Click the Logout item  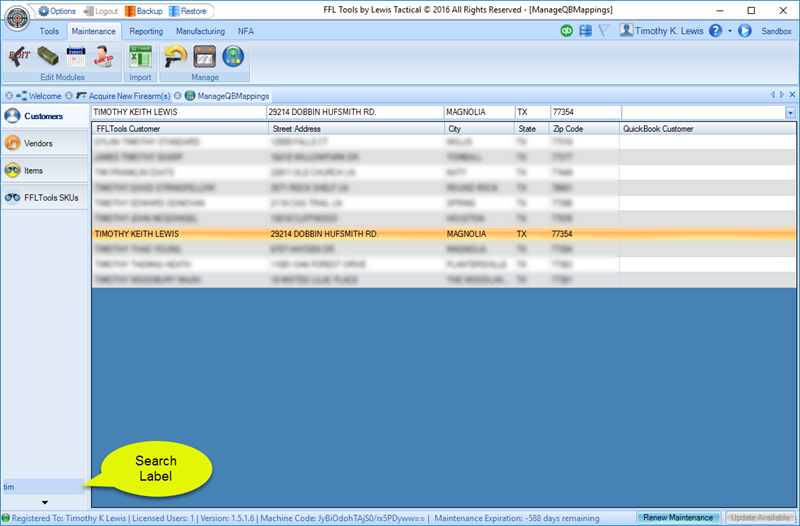pyautogui.click(x=101, y=11)
